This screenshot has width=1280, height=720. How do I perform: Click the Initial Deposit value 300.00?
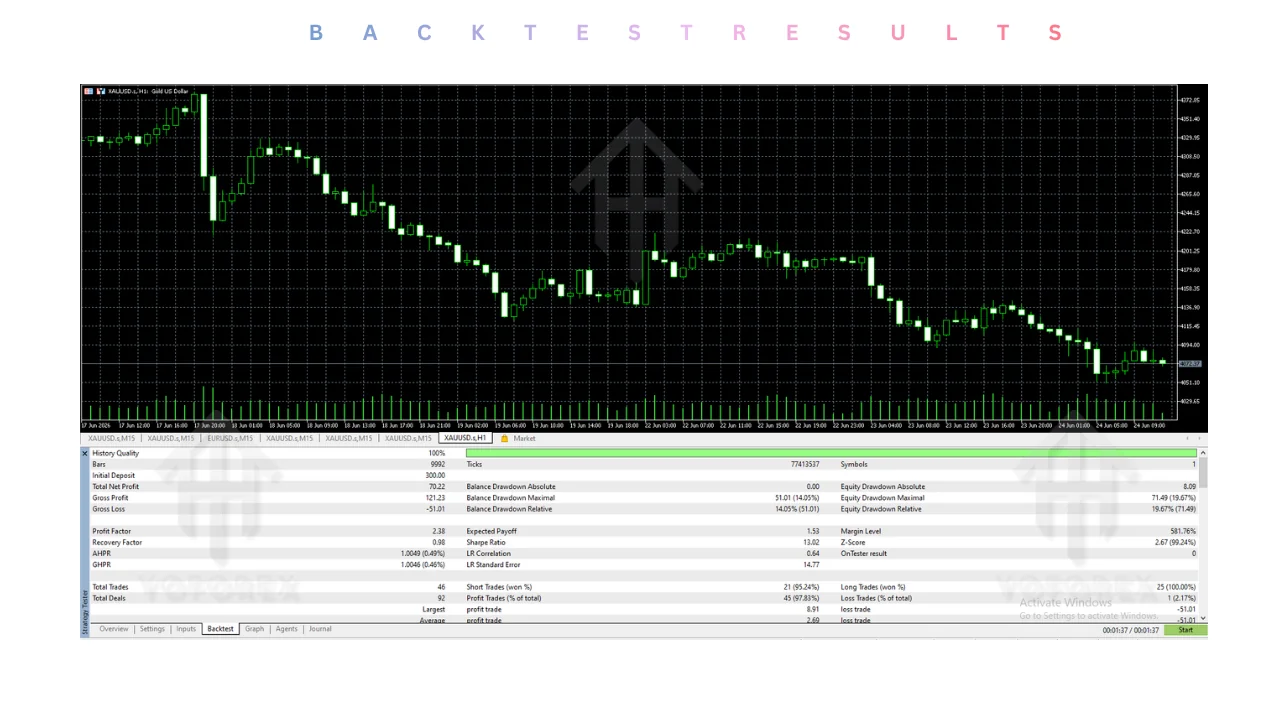[435, 475]
